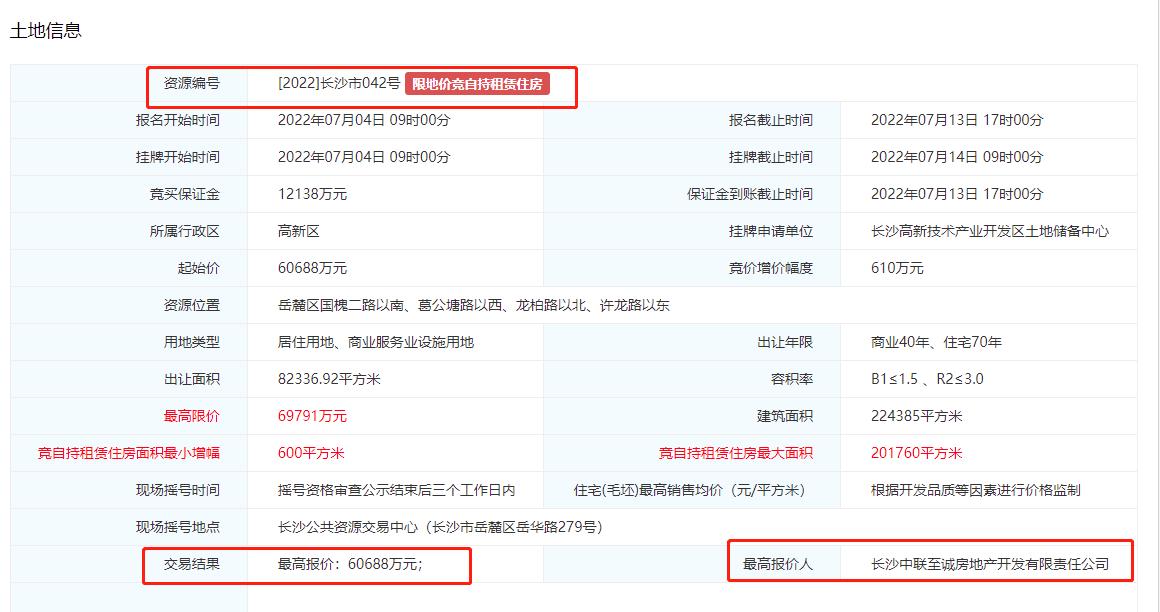Select red value 201760平方米

[917, 453]
